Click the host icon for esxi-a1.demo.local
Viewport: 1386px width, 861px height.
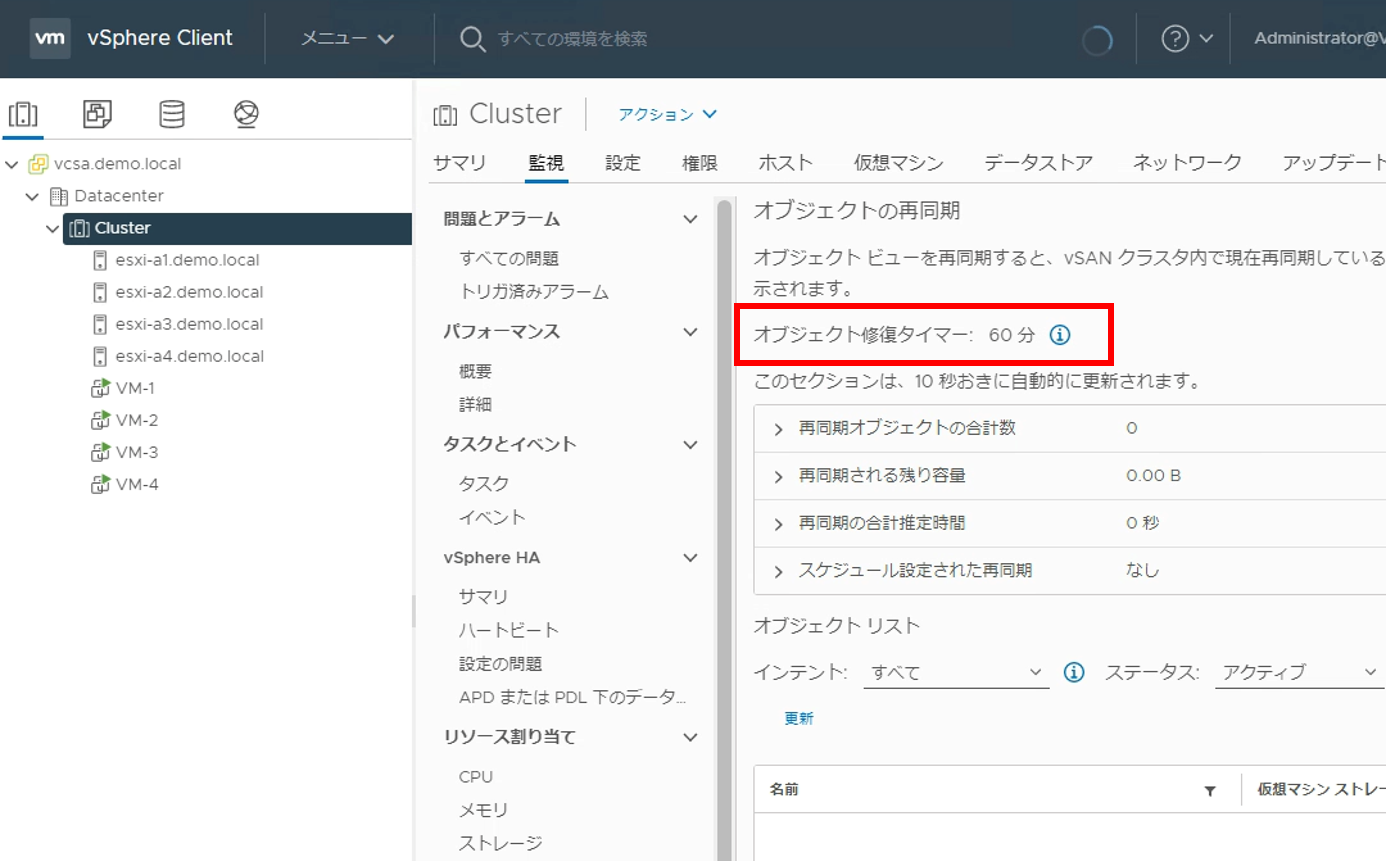[100, 260]
